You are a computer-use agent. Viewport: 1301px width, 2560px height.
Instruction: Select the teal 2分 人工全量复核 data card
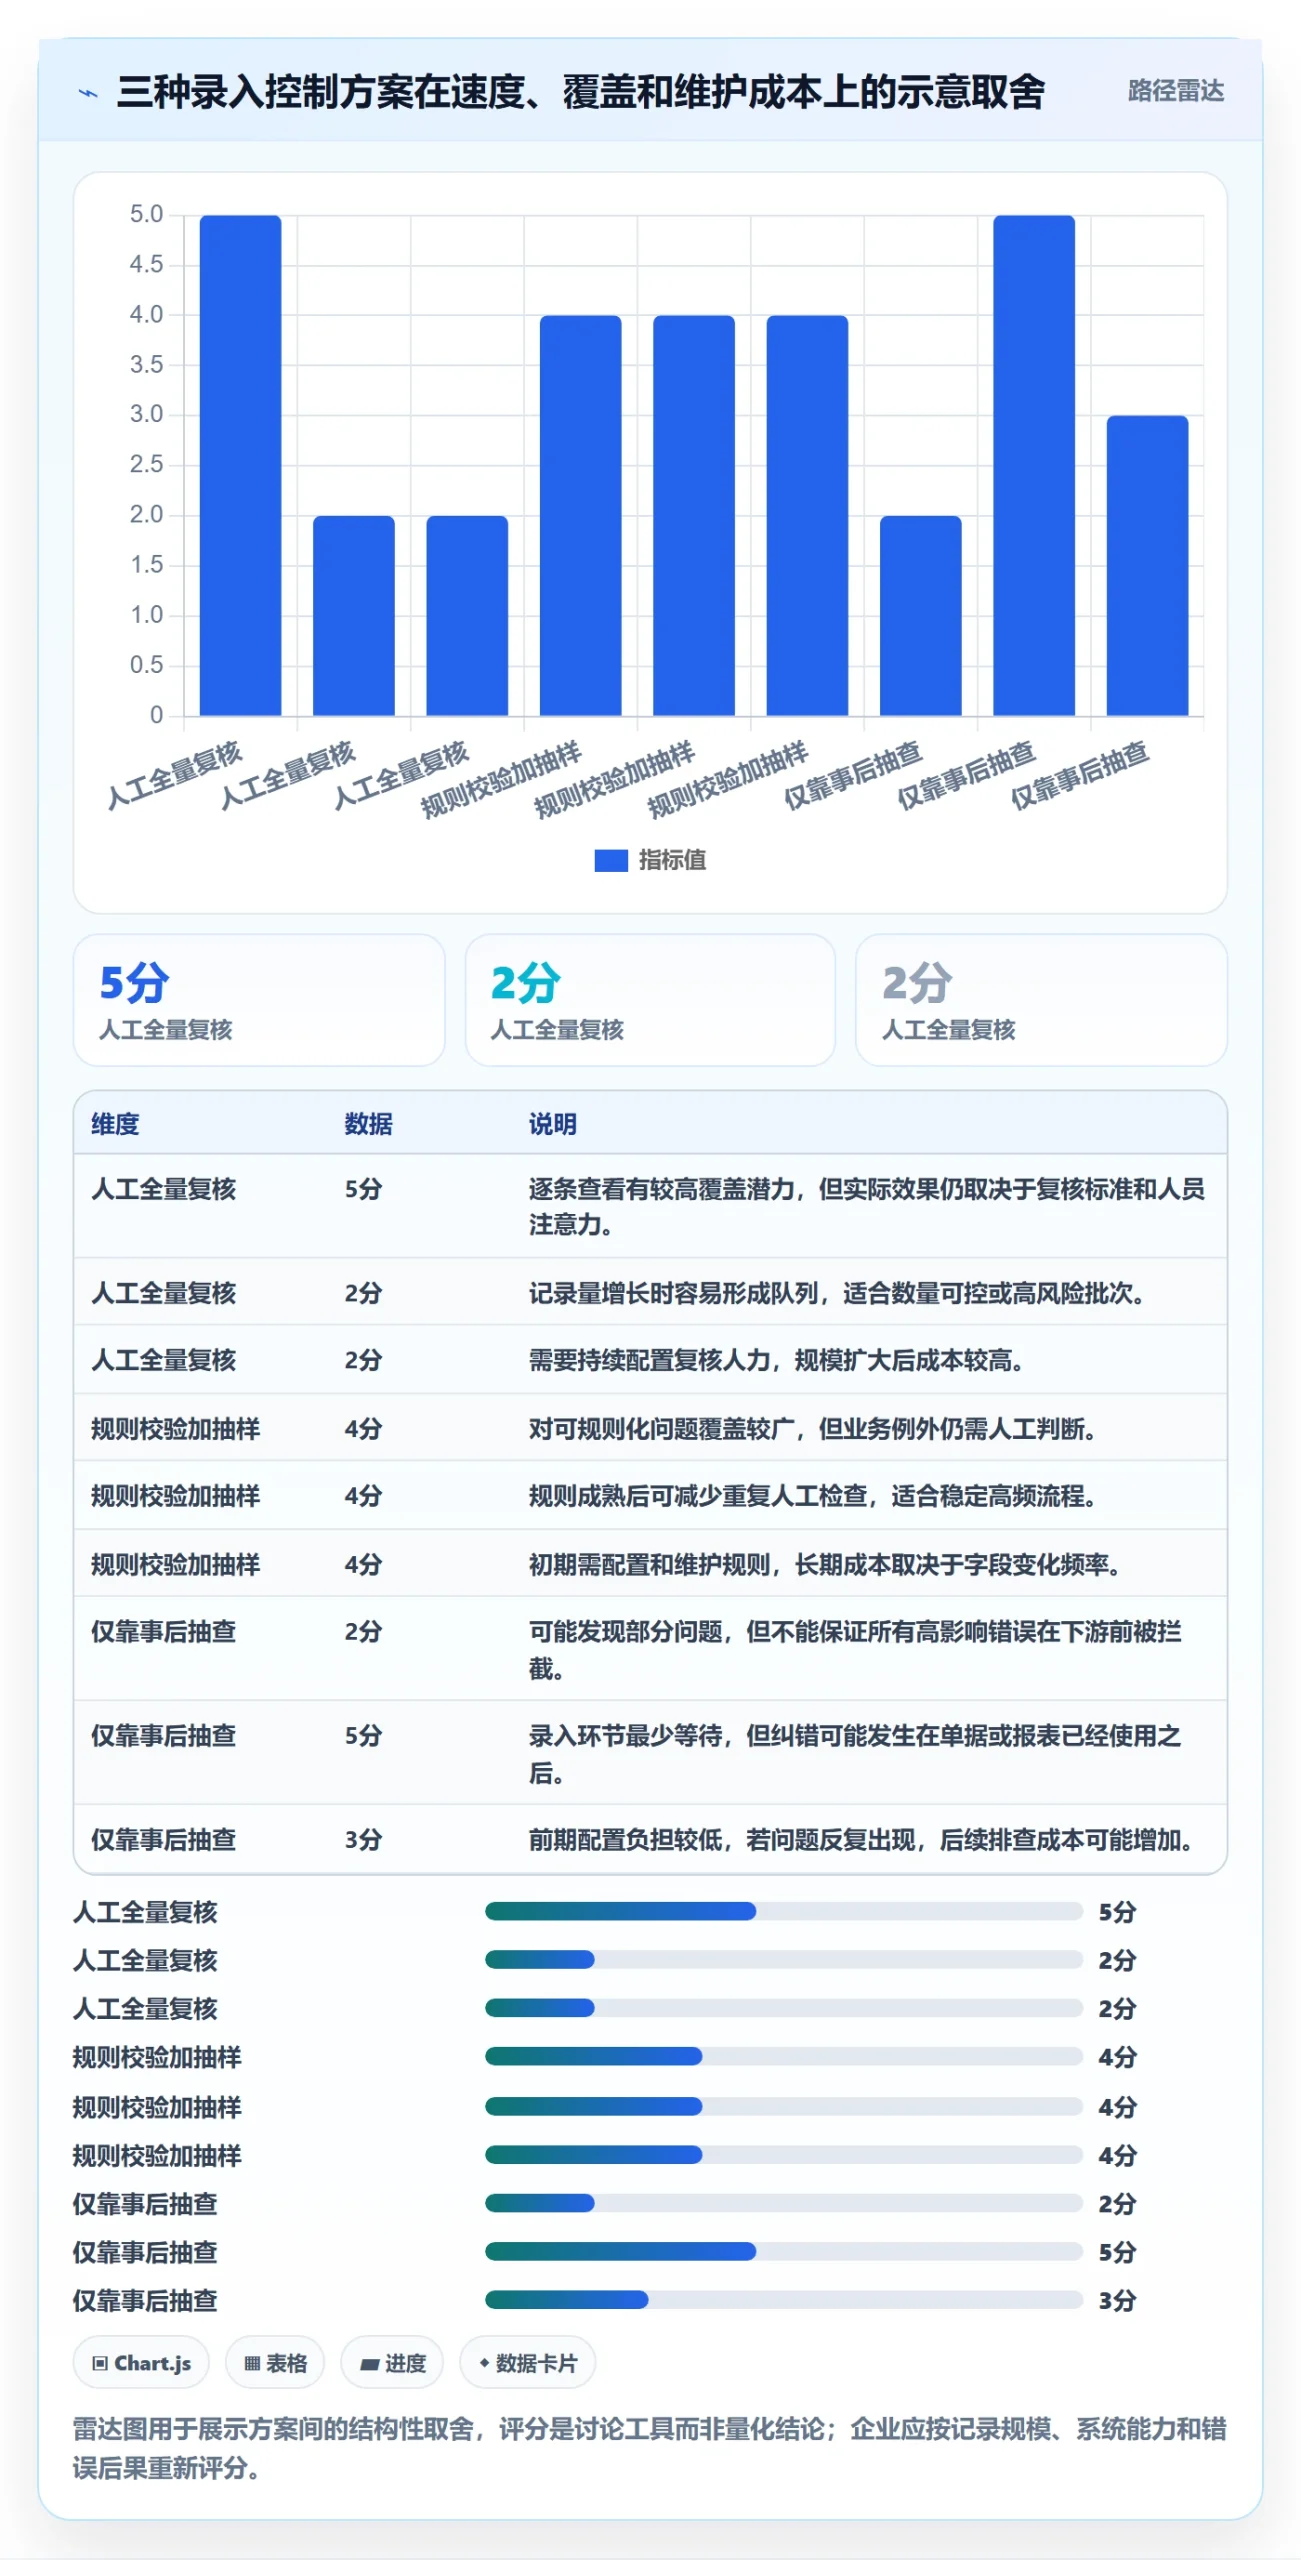tap(650, 1000)
